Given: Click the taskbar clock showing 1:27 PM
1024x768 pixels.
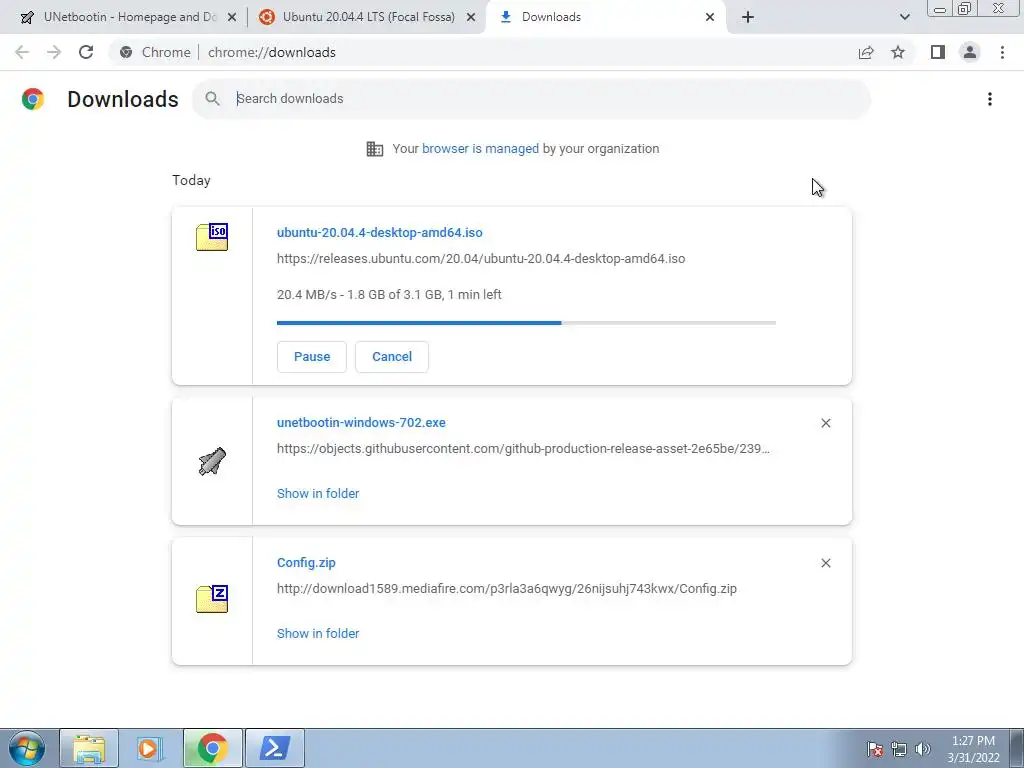Looking at the screenshot, I should pos(973,749).
